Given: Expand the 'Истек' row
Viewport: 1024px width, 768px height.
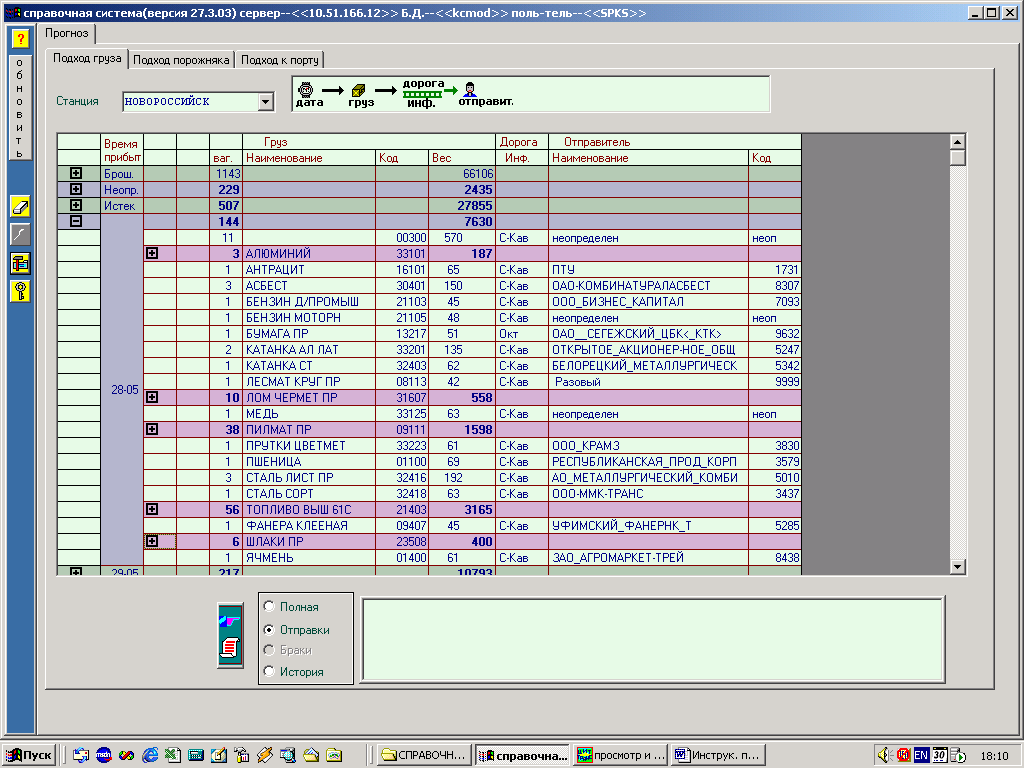Looking at the screenshot, I should pos(76,205).
